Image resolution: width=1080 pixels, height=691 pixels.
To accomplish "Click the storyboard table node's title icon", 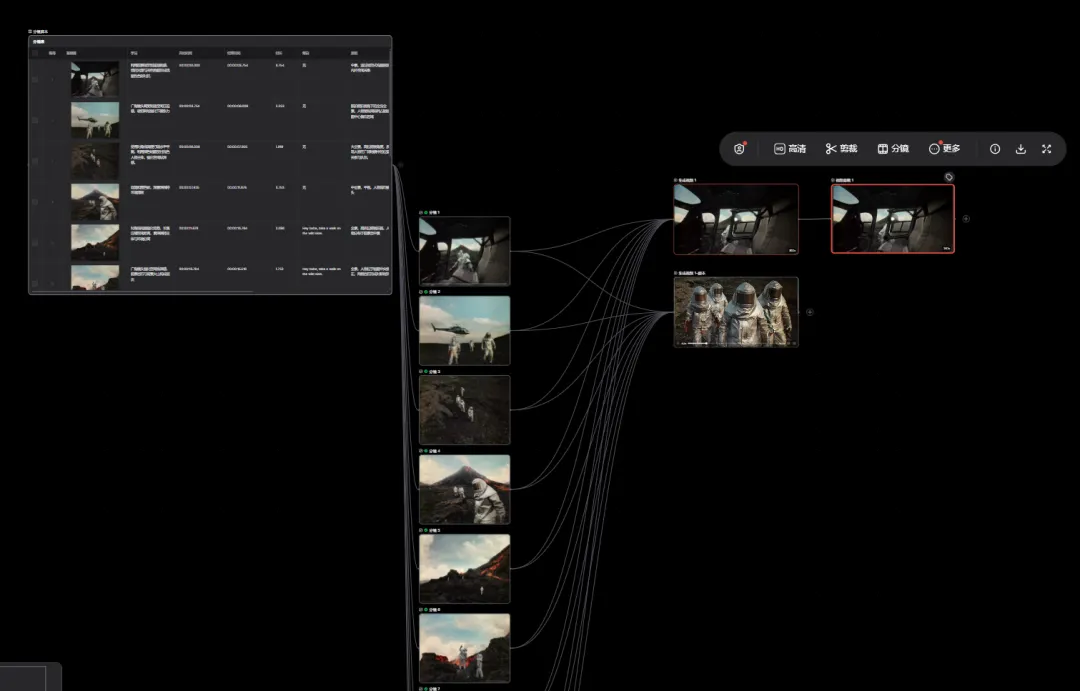I will tap(30, 32).
